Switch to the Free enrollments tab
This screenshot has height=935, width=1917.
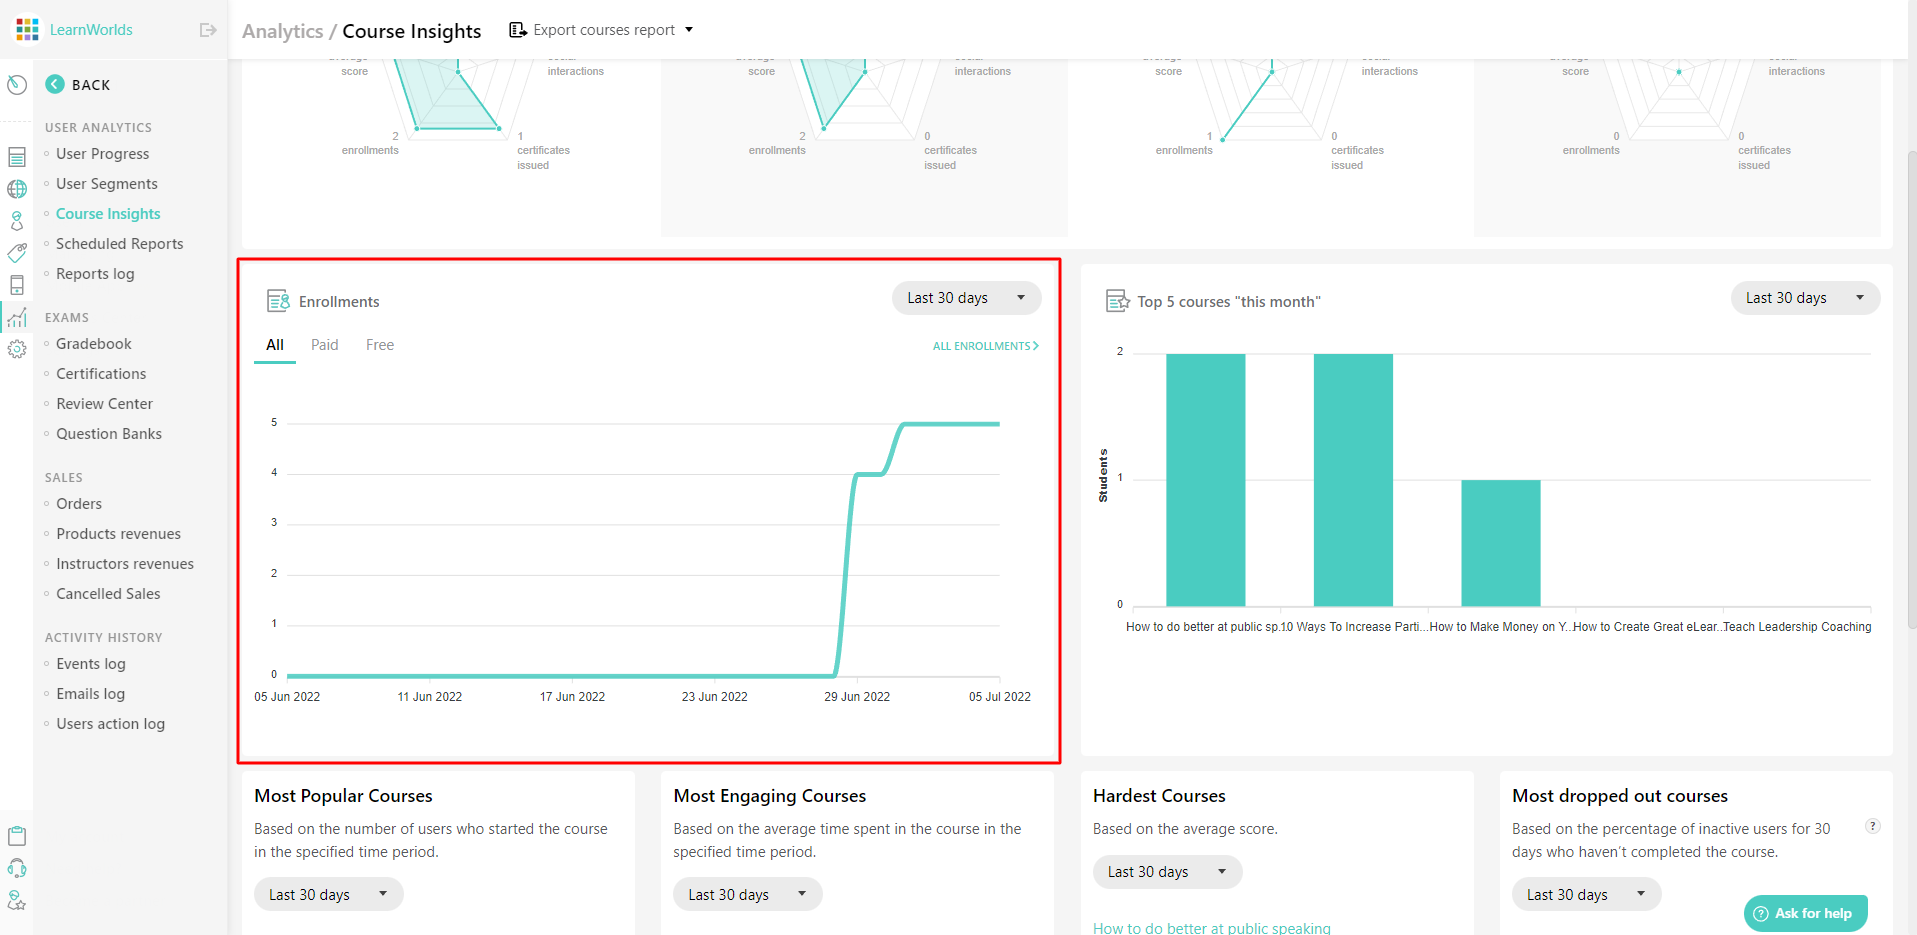[x=379, y=344]
